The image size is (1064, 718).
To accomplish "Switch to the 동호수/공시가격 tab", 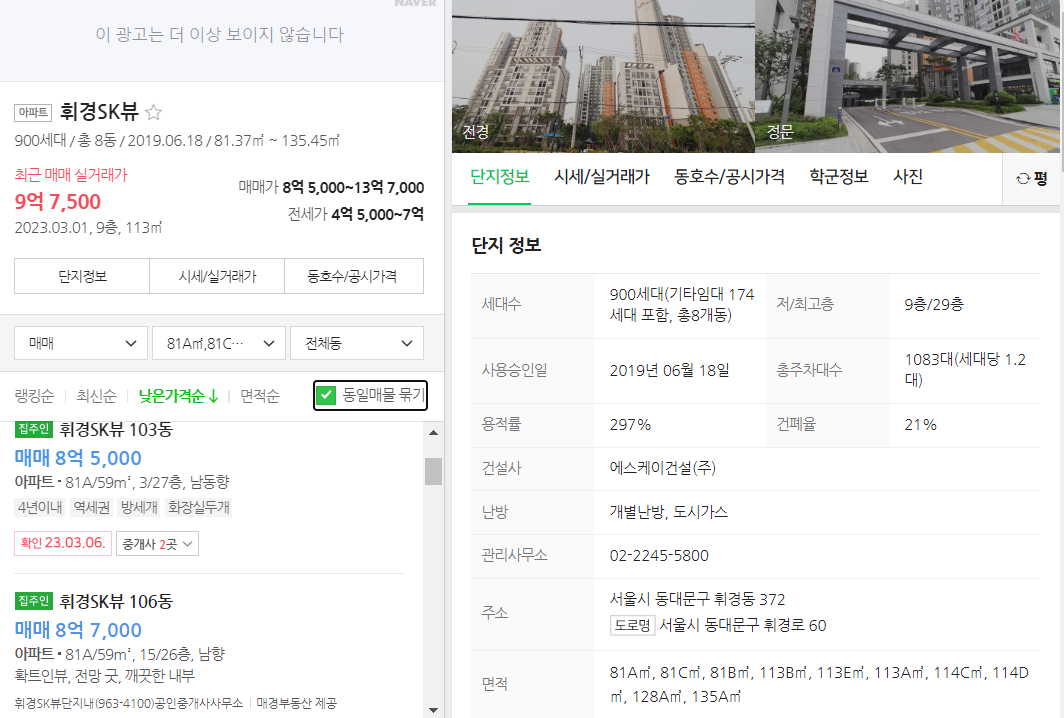I will point(729,177).
